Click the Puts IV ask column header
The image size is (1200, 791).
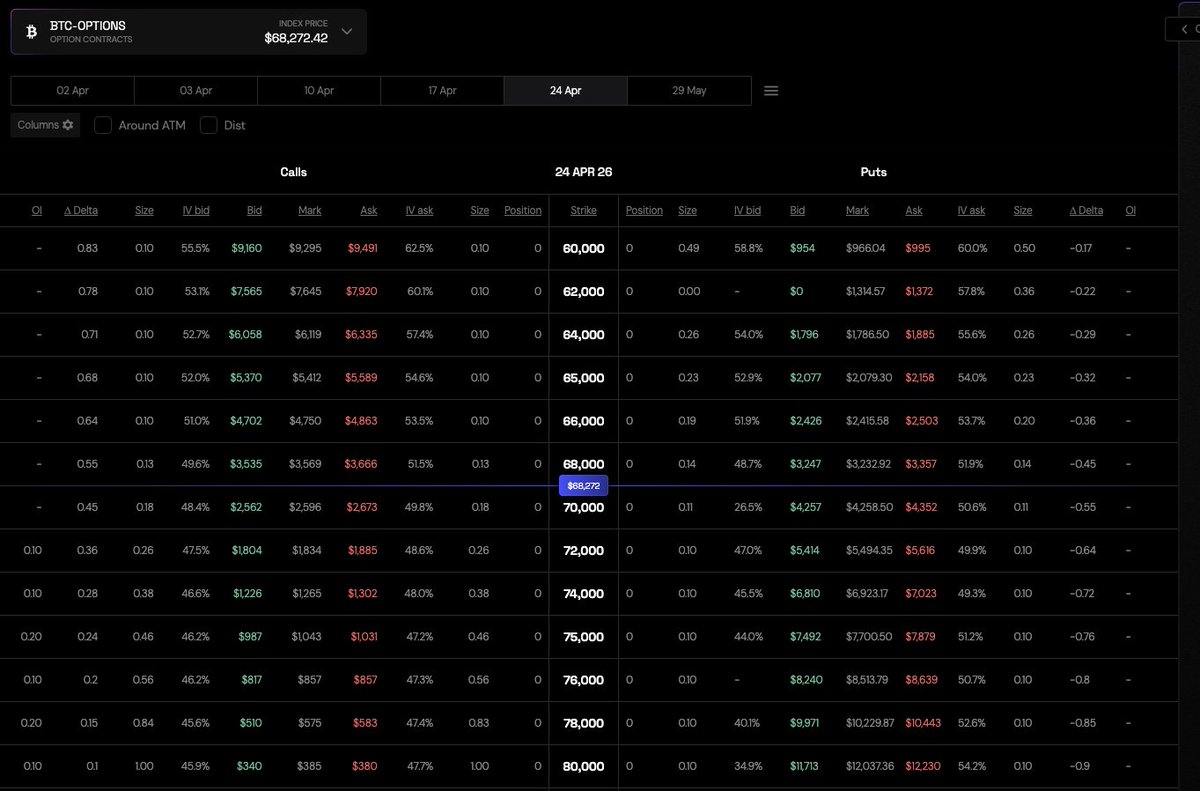coord(972,211)
